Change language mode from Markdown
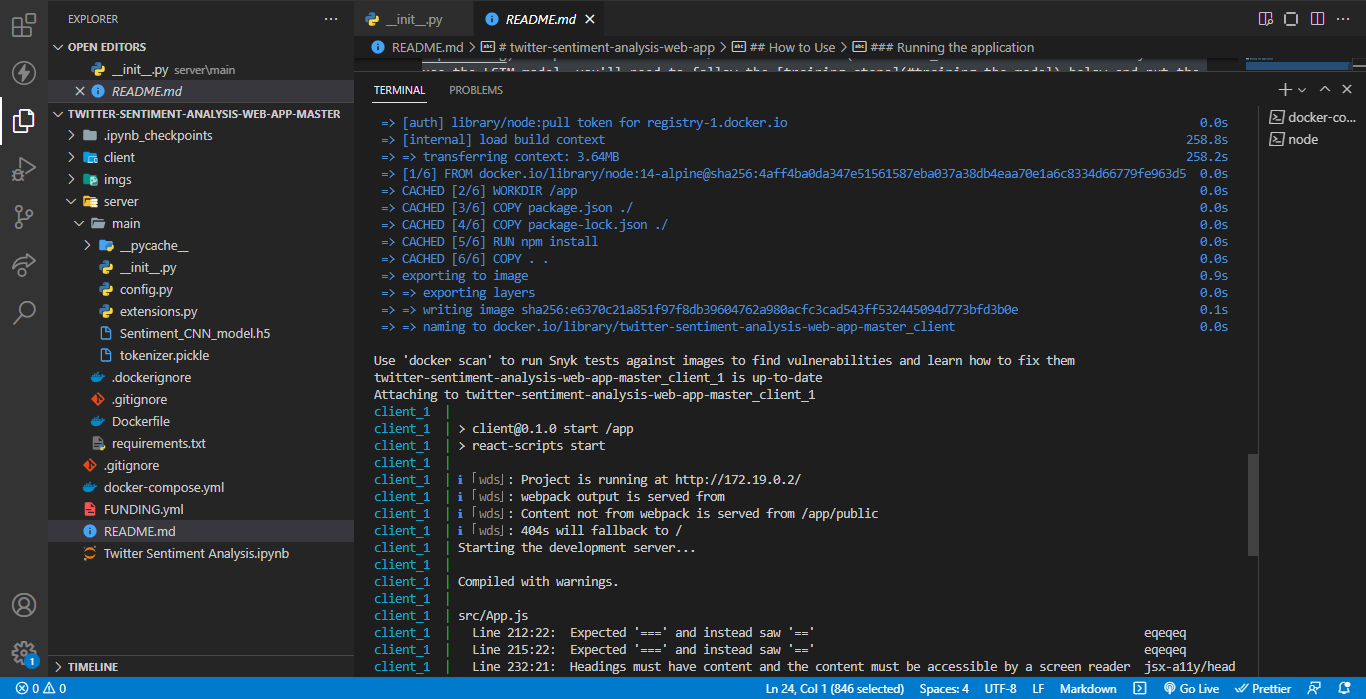 pyautogui.click(x=1088, y=688)
